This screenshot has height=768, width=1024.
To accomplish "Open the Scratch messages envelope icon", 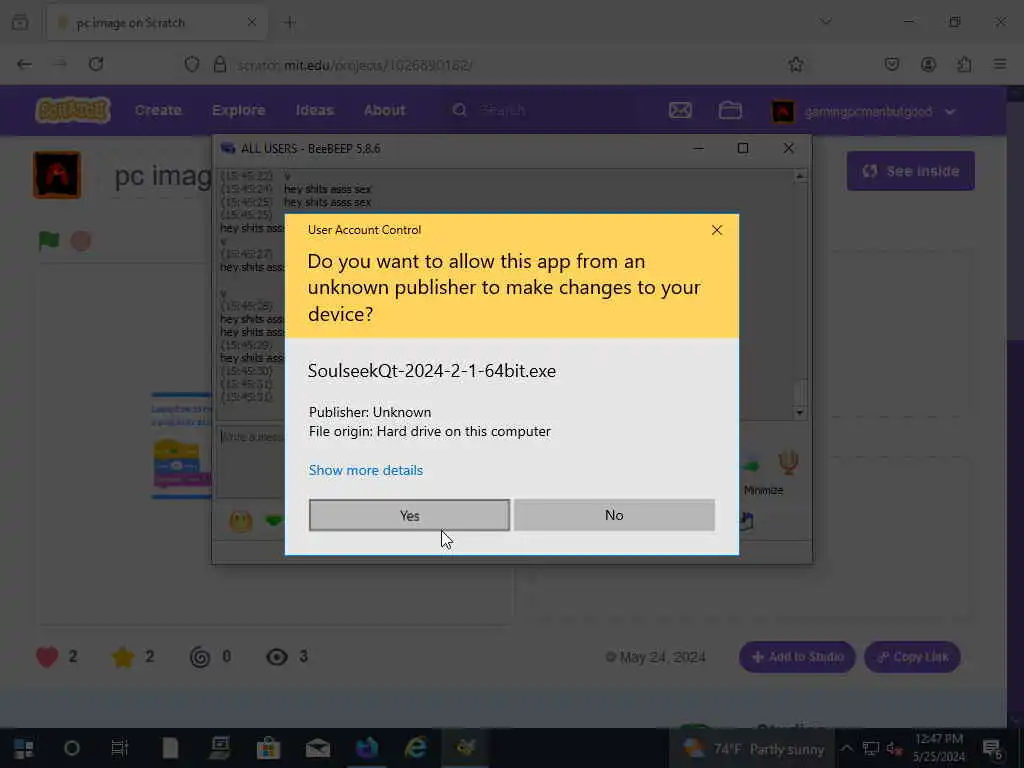I will pyautogui.click(x=680, y=110).
